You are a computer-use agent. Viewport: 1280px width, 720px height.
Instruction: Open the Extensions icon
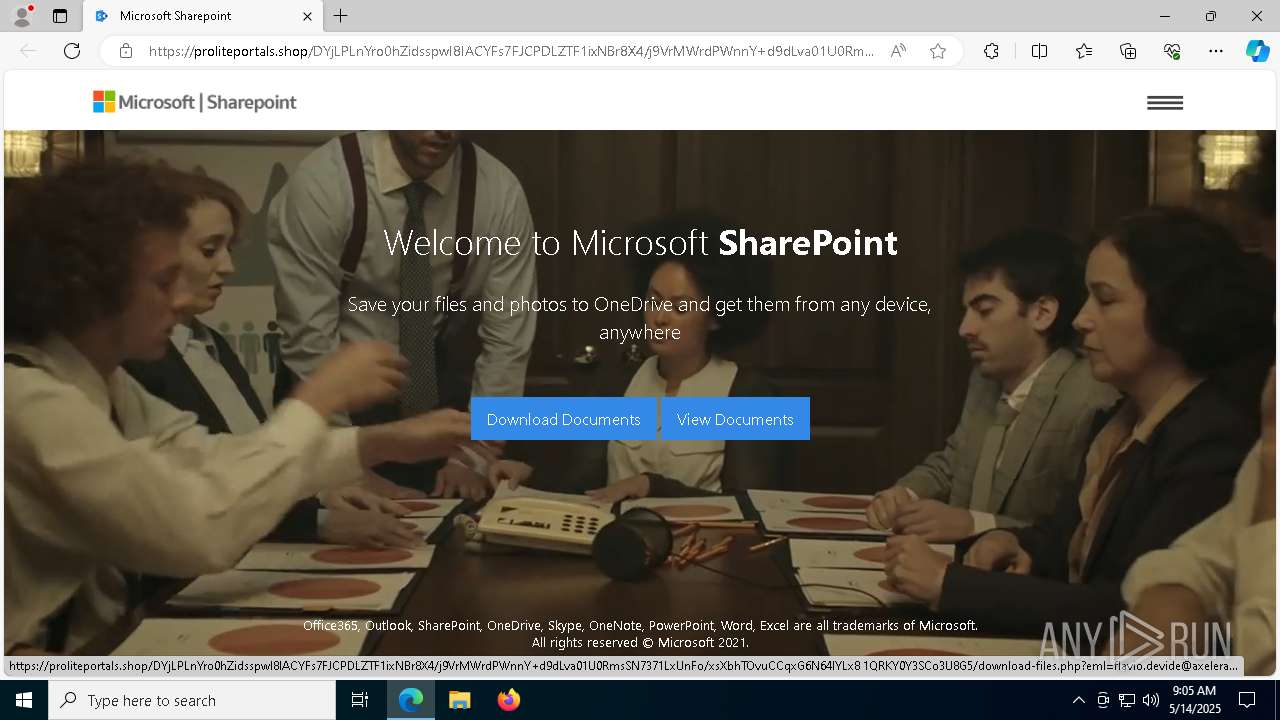[x=991, y=51]
